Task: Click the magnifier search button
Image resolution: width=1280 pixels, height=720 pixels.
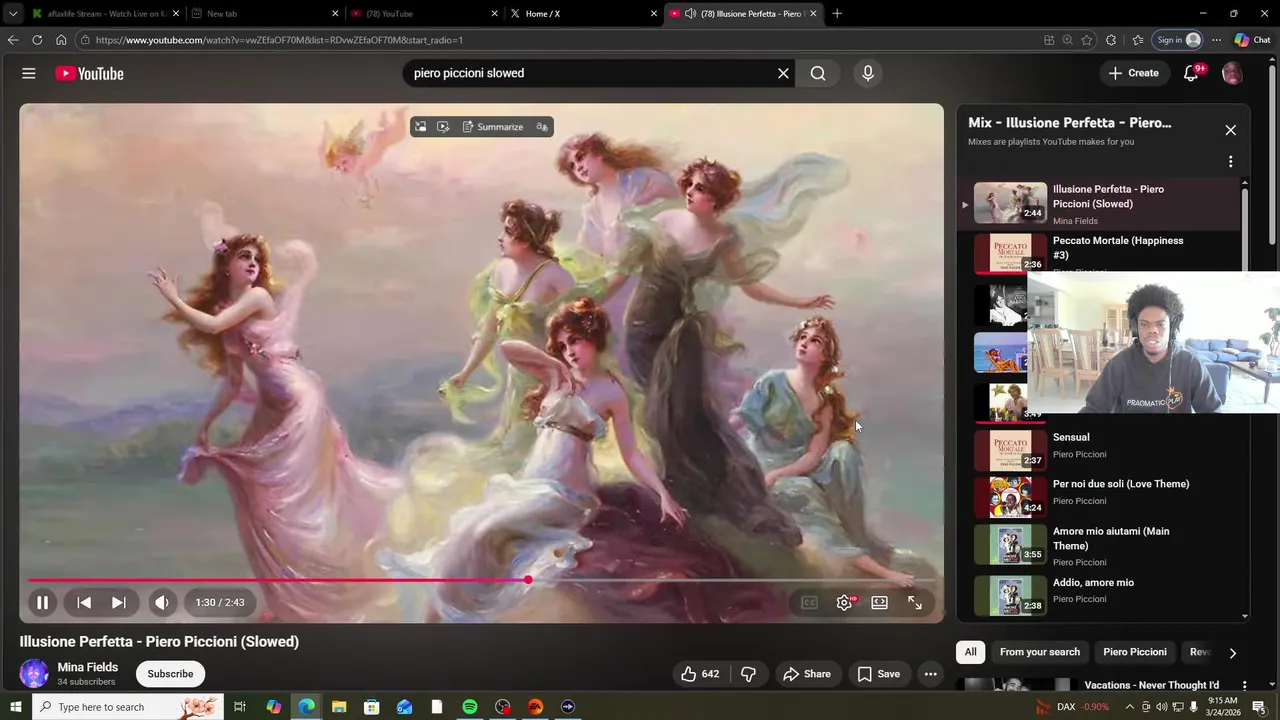Action: 818,73
